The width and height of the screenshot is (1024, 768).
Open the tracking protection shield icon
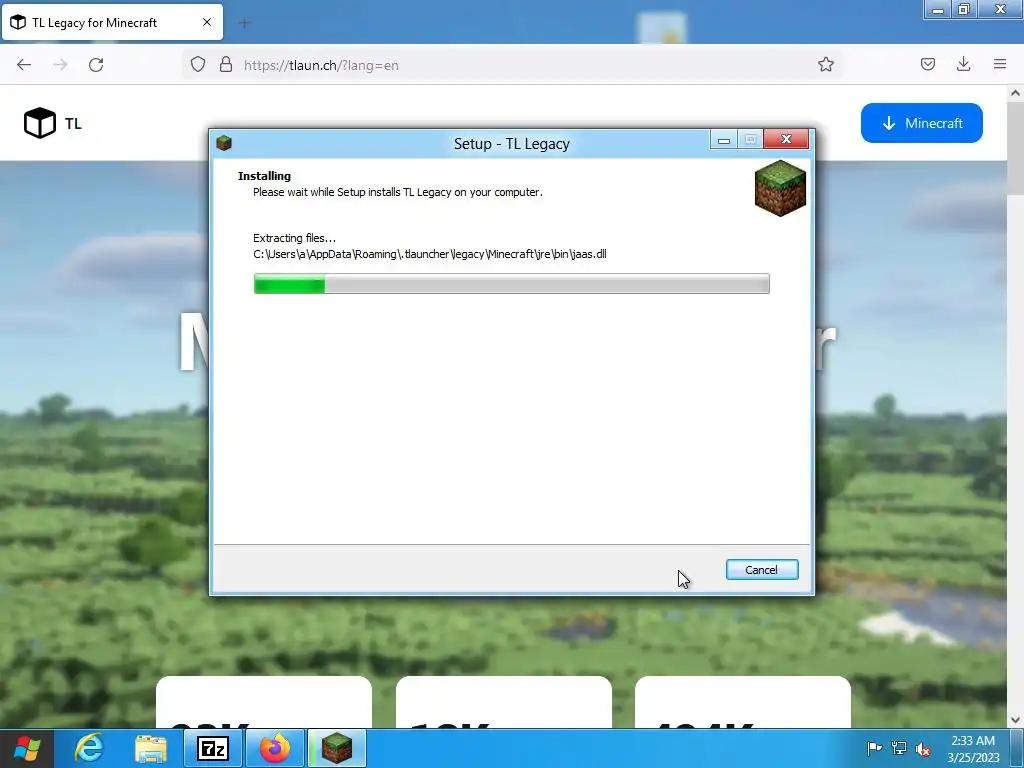198,65
